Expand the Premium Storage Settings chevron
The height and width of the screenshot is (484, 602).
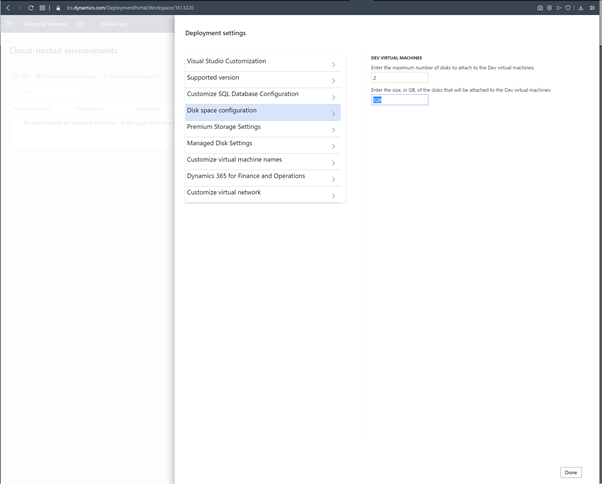tap(333, 130)
